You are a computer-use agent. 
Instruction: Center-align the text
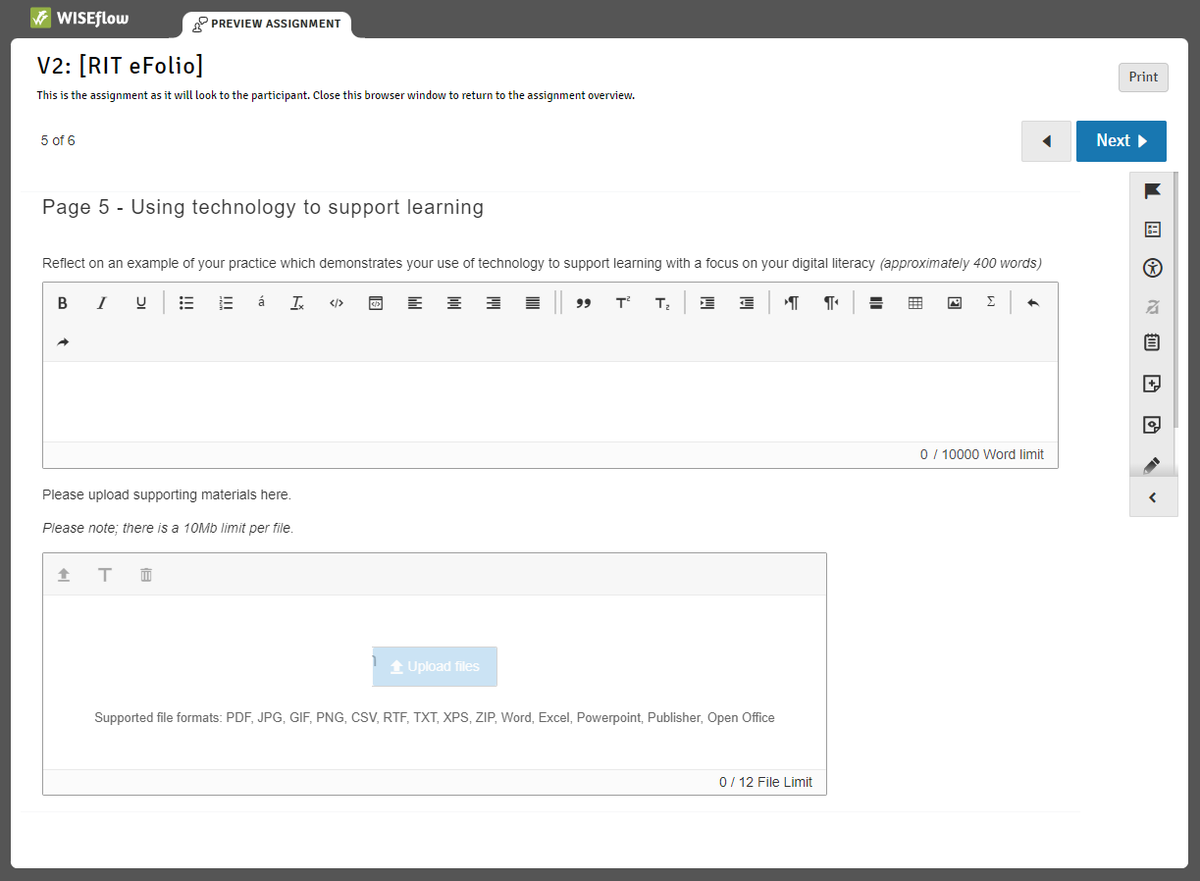(x=454, y=303)
